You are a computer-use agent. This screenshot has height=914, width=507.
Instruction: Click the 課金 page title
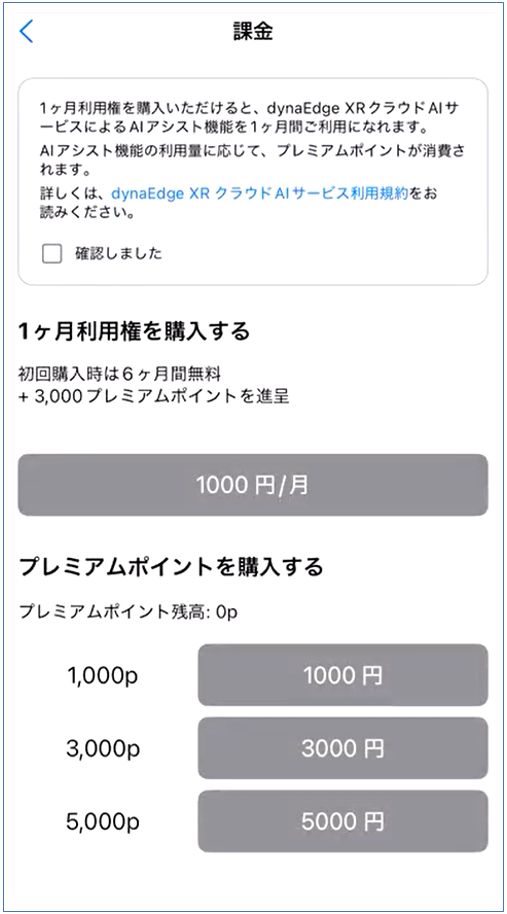(x=254, y=31)
